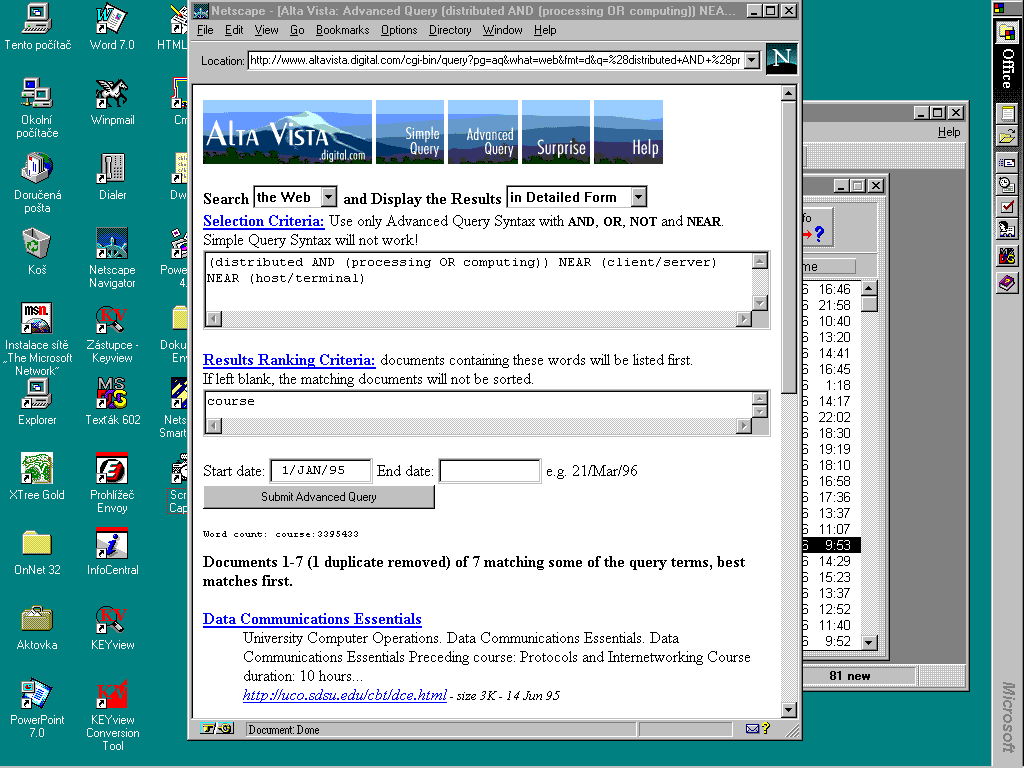This screenshot has height=768, width=1024.
Task: Click the query box horizontal scrollbar right arrow
Action: click(744, 319)
